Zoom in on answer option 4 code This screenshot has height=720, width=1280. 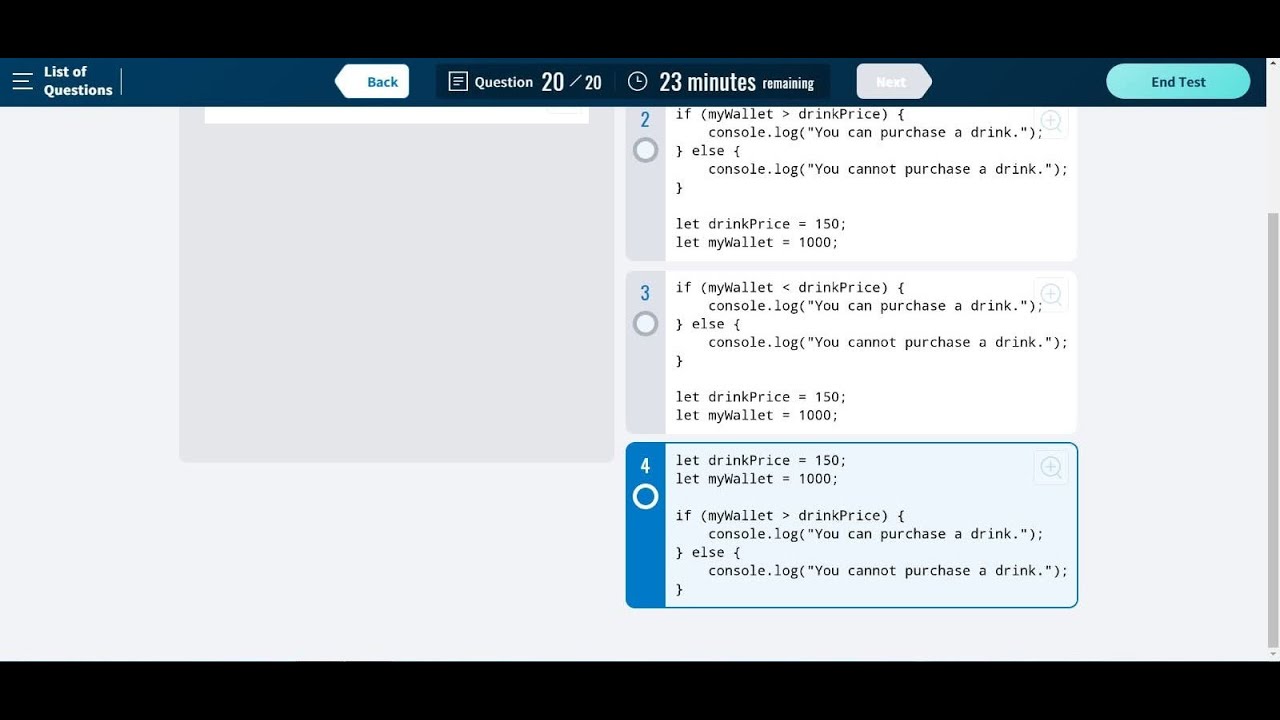click(x=1051, y=467)
